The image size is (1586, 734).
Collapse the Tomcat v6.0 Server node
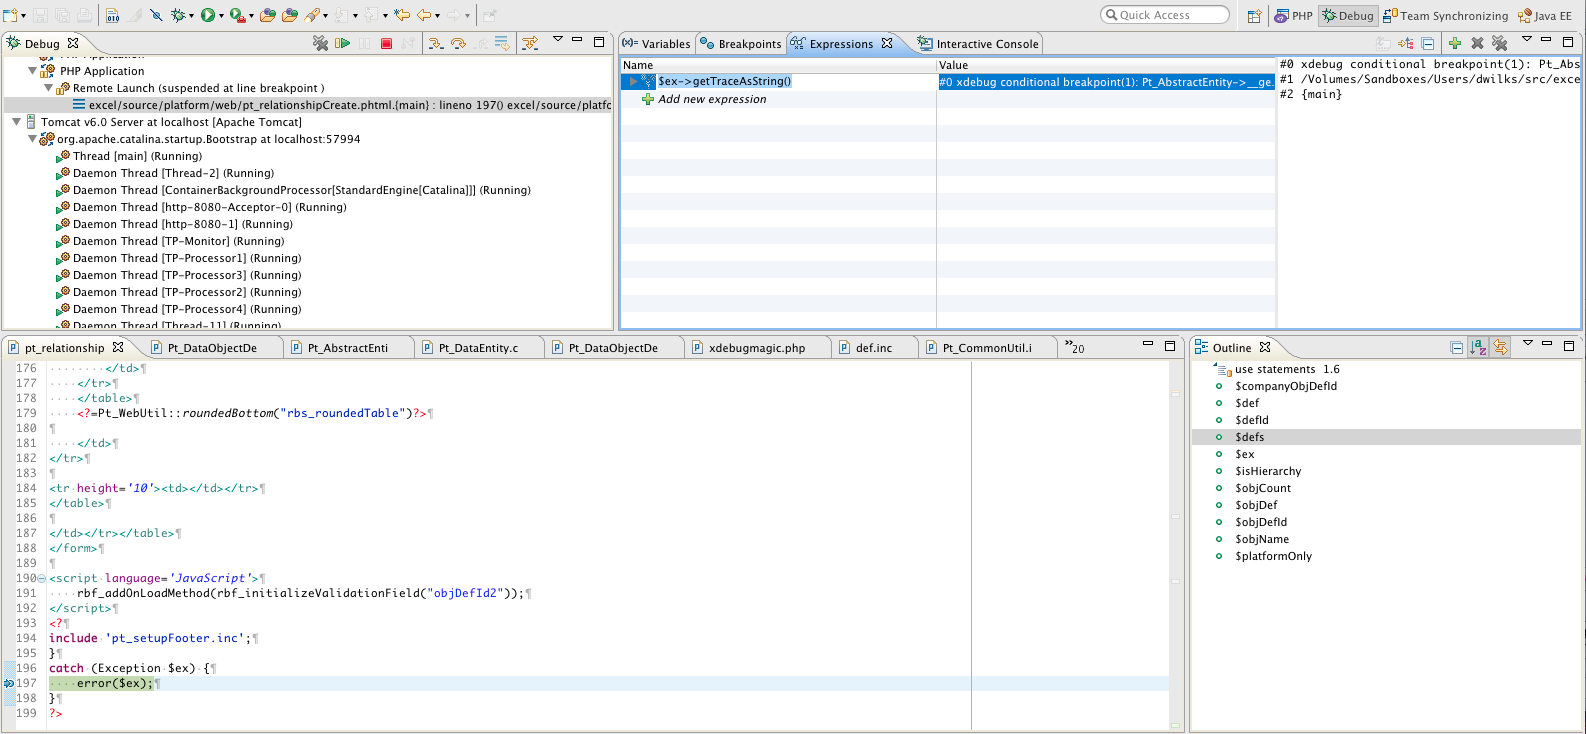(16, 122)
